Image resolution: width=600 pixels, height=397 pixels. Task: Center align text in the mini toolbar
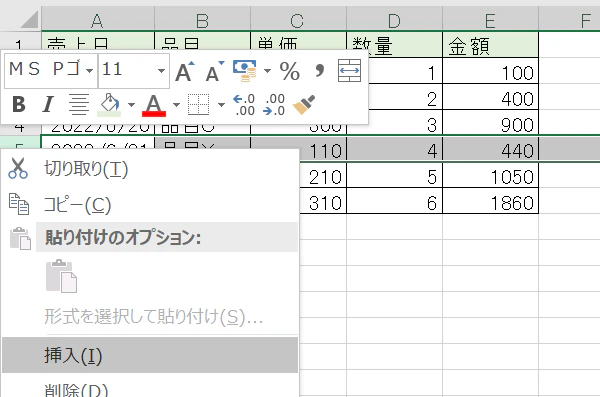79,104
